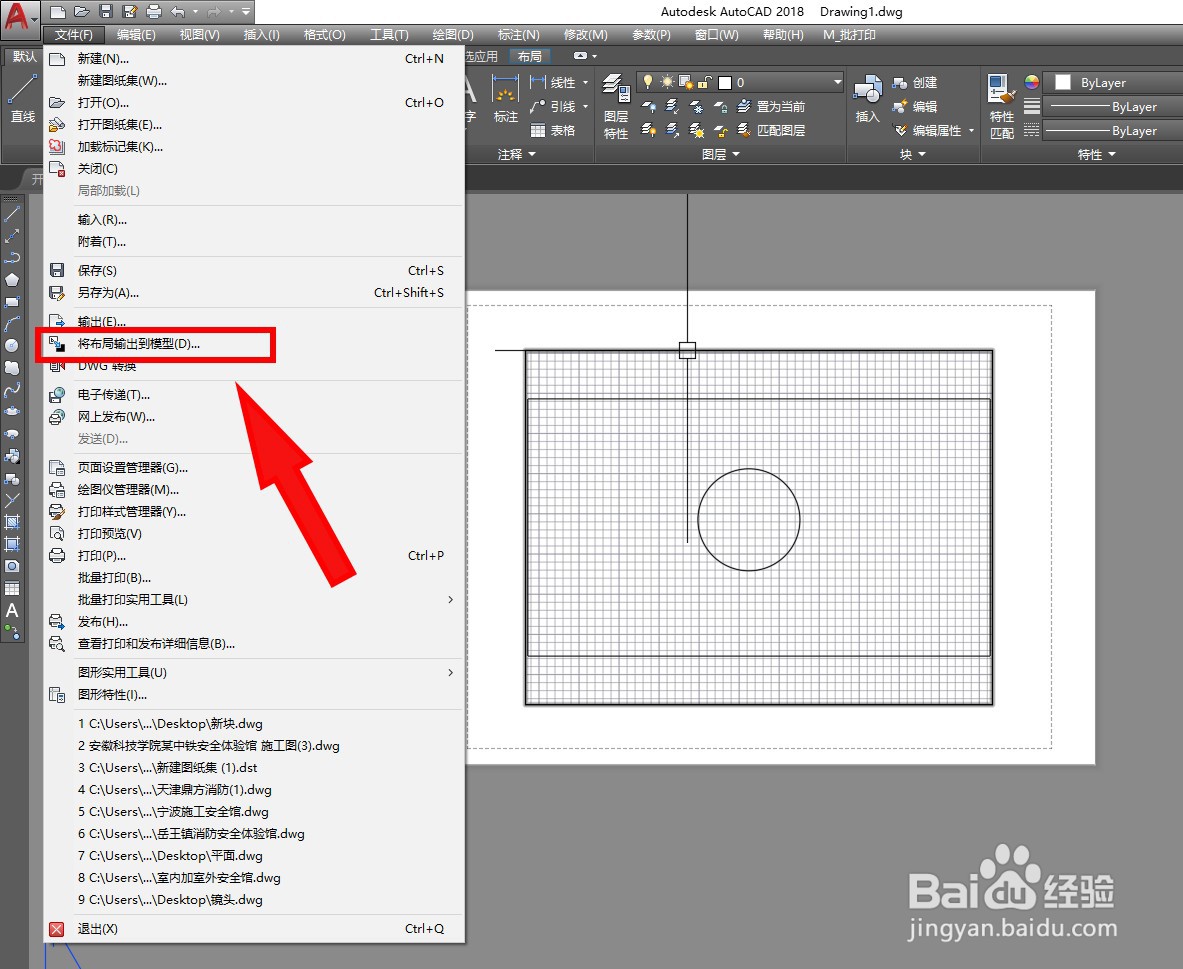The image size is (1183, 969).
Task: Click the 置为当前 button
Action: point(771,106)
